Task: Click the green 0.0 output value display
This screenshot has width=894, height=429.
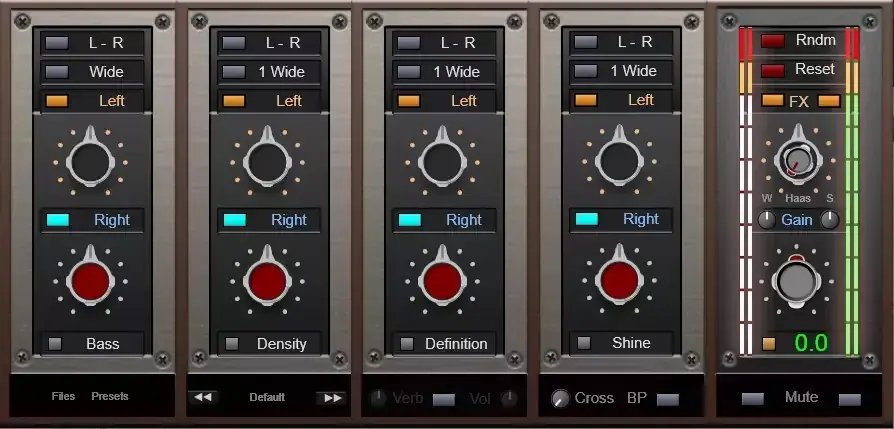Action: (811, 343)
